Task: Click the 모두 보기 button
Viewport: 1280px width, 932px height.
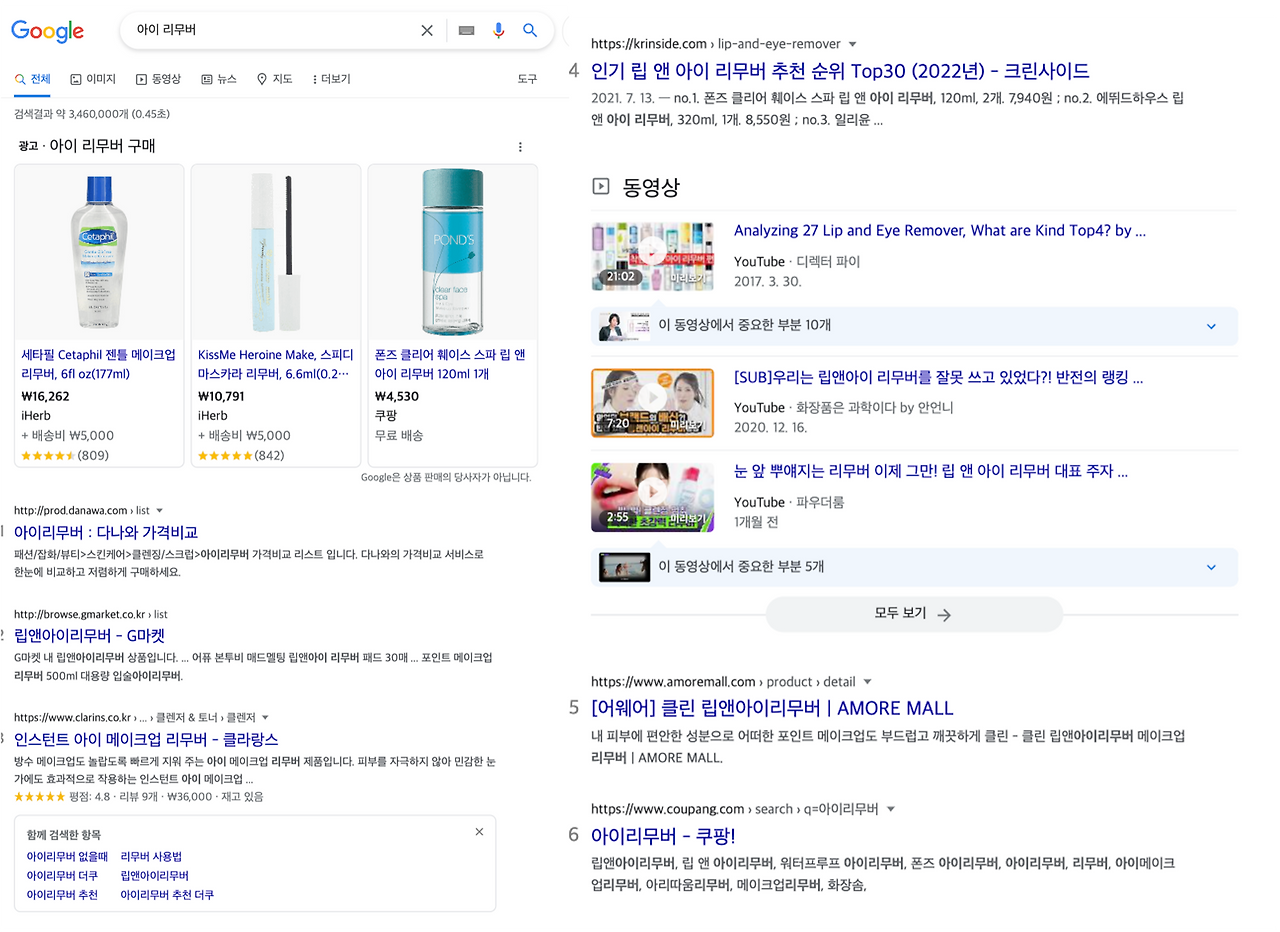Action: (914, 614)
